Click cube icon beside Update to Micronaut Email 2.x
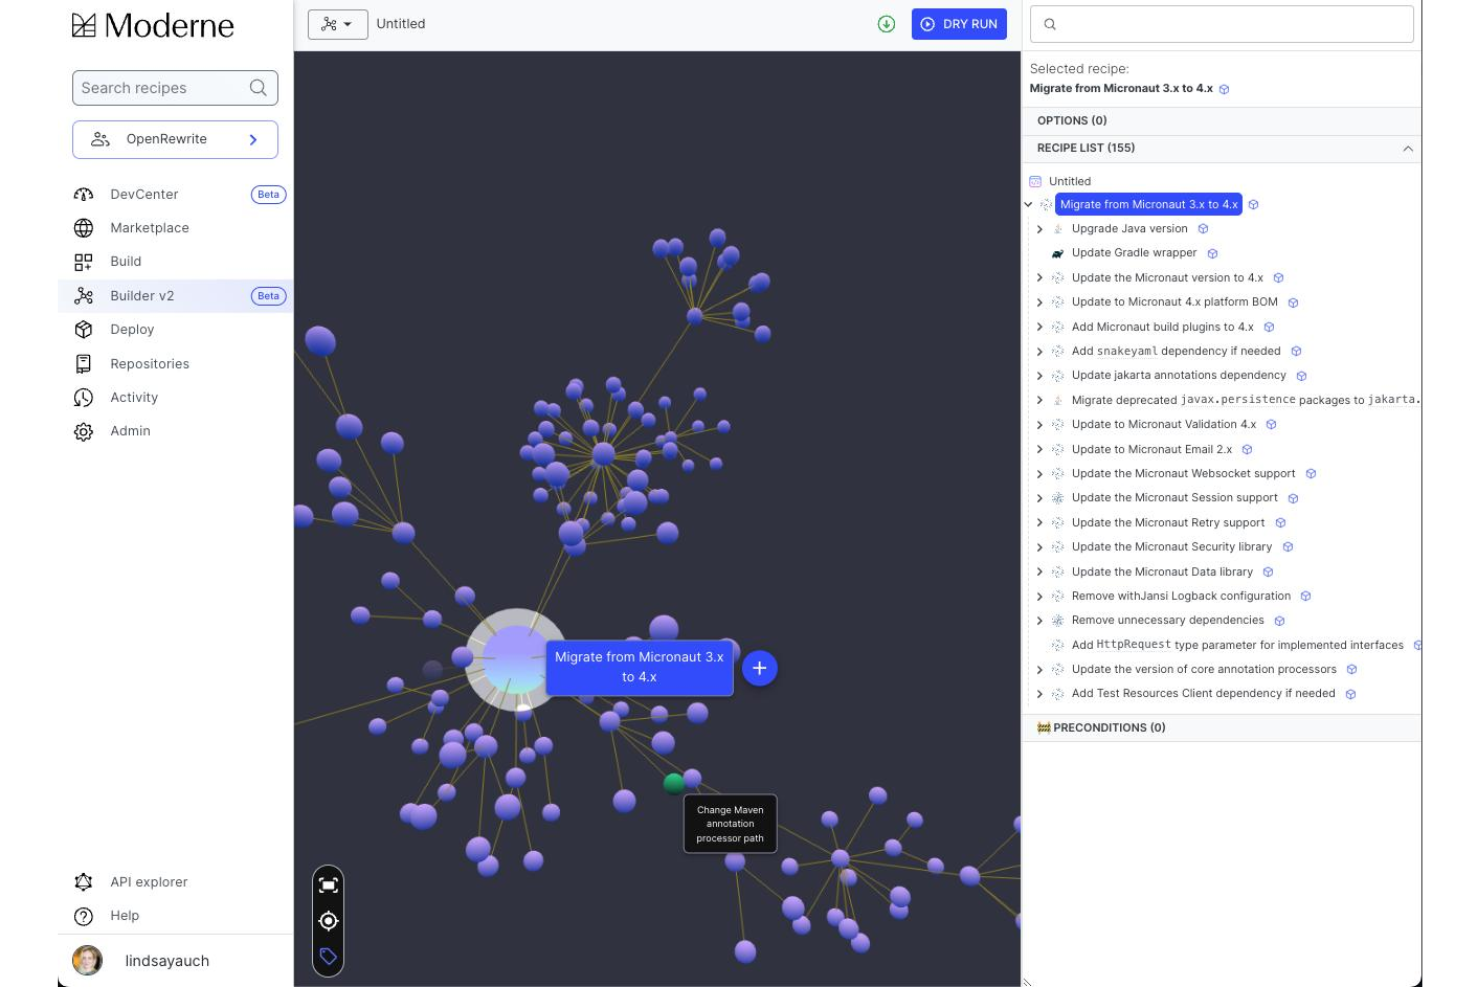Screen dimensions: 1480x987 (x=1247, y=450)
